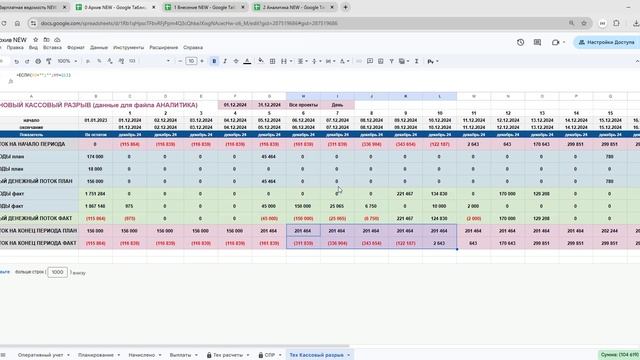The image size is (640, 360).
Task: Apply percent format to cells
Action: (99, 61)
